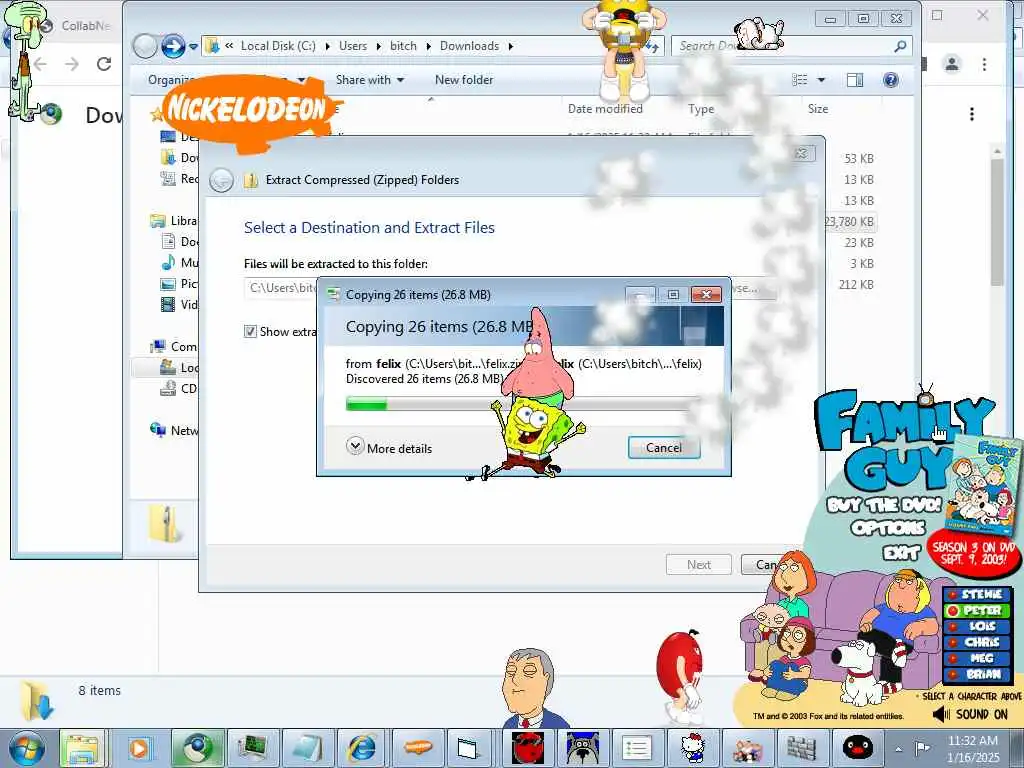
Task: Expand the arrow after Local Disk (C:)
Action: pyautogui.click(x=327, y=46)
